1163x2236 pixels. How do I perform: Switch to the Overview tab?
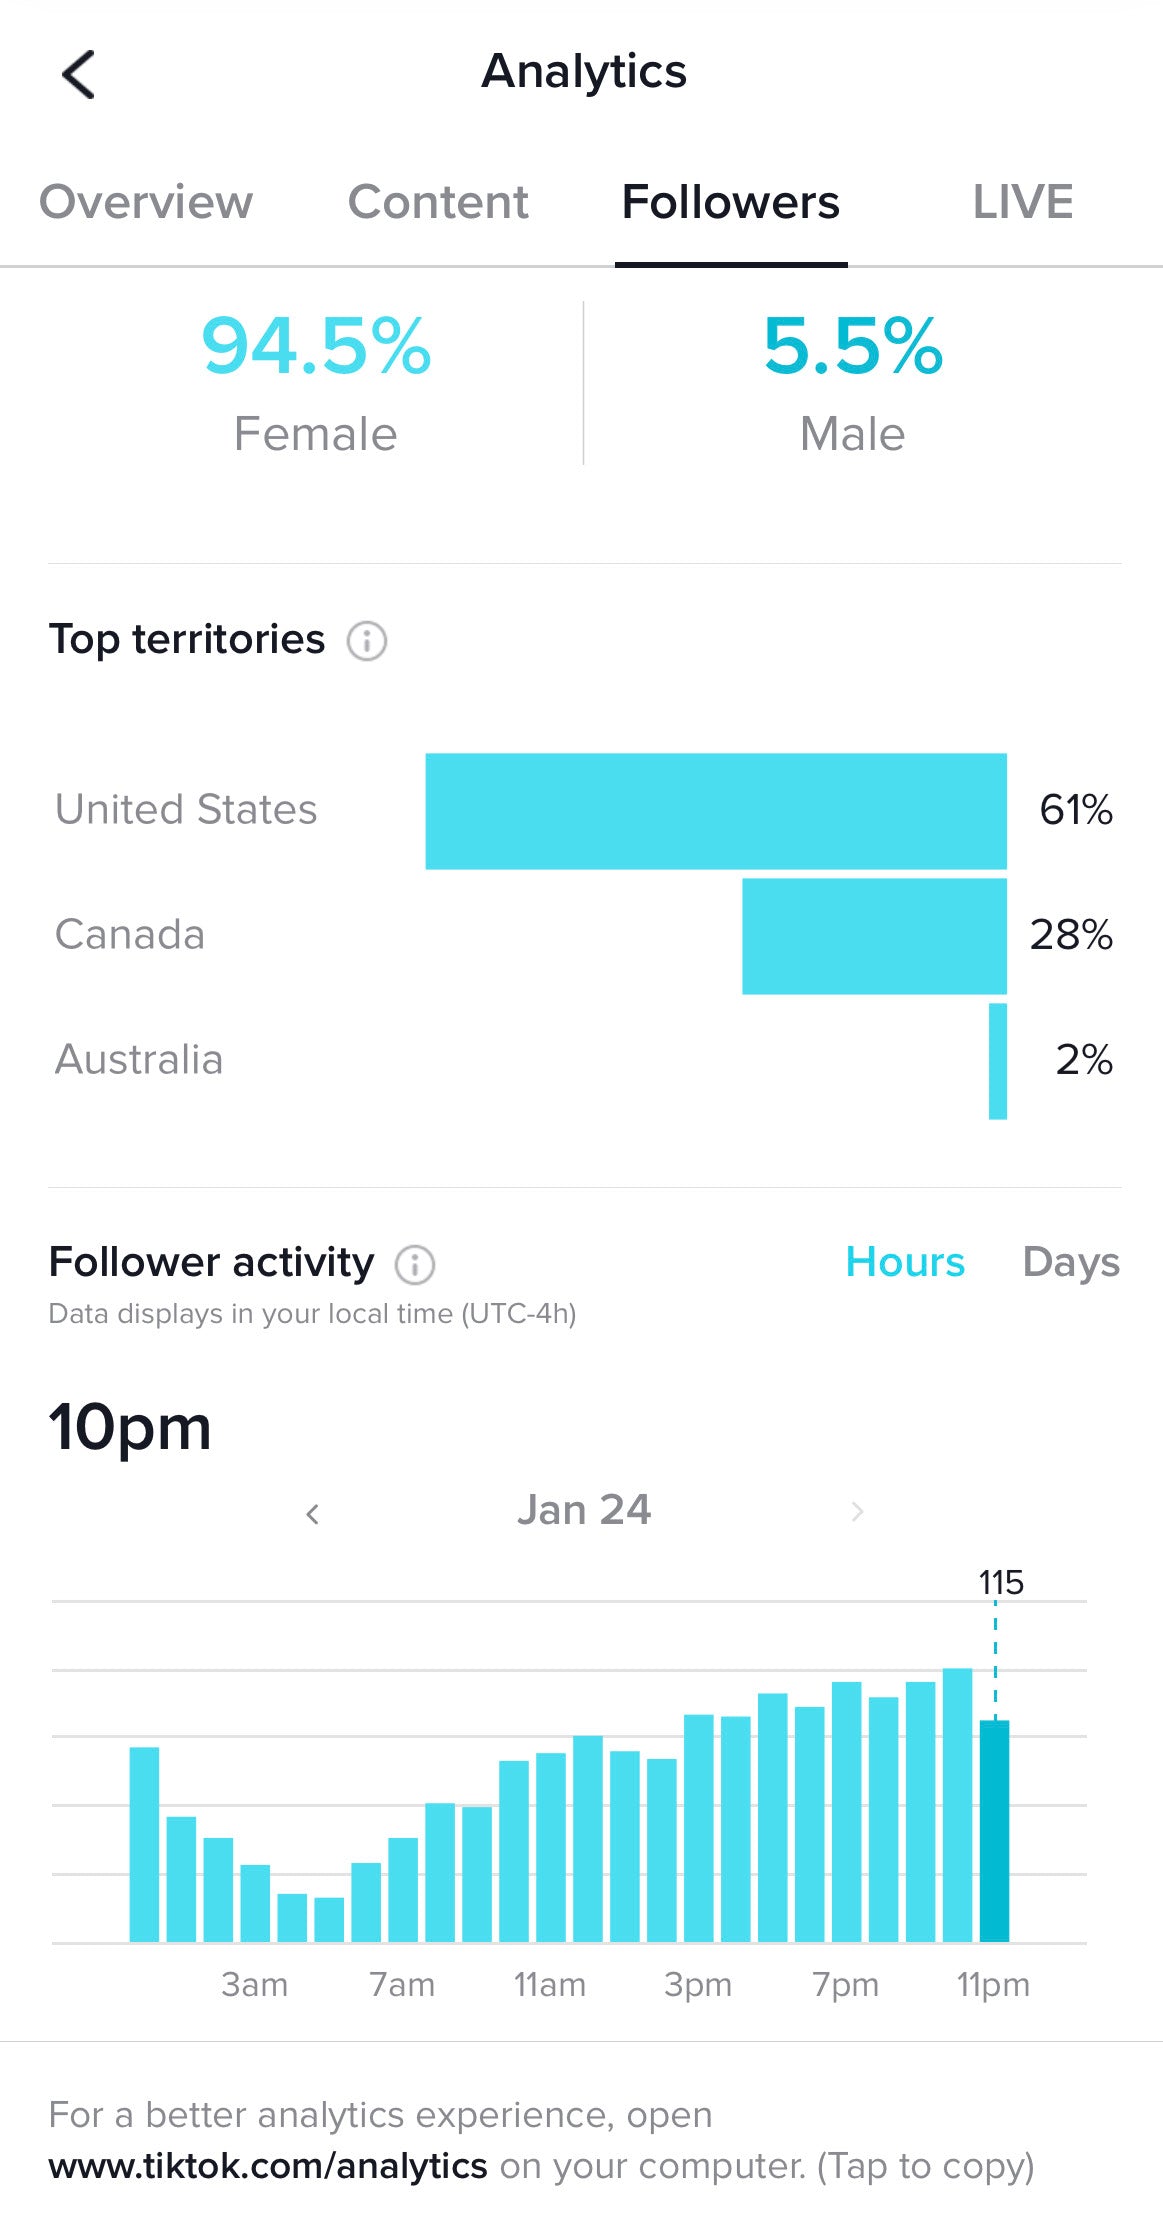(x=145, y=201)
